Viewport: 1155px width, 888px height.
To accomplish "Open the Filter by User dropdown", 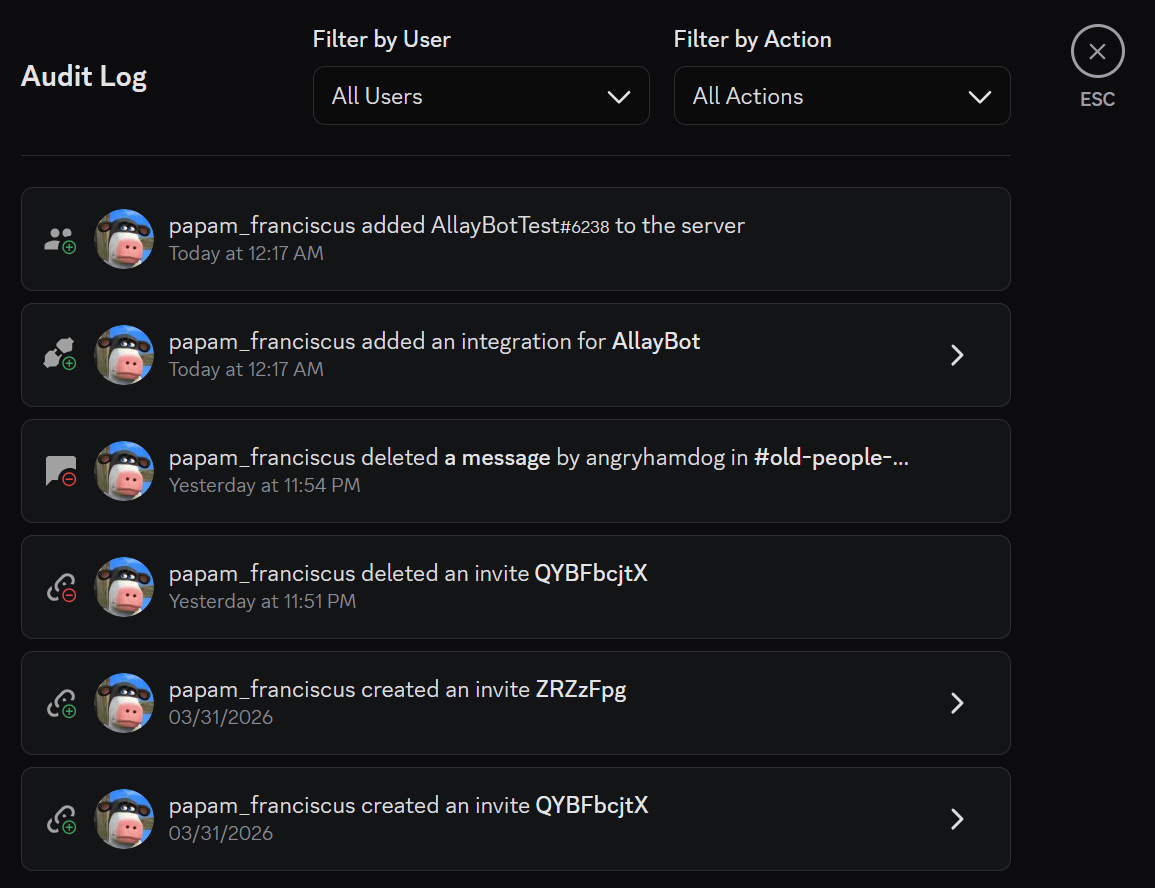I will pyautogui.click(x=481, y=96).
